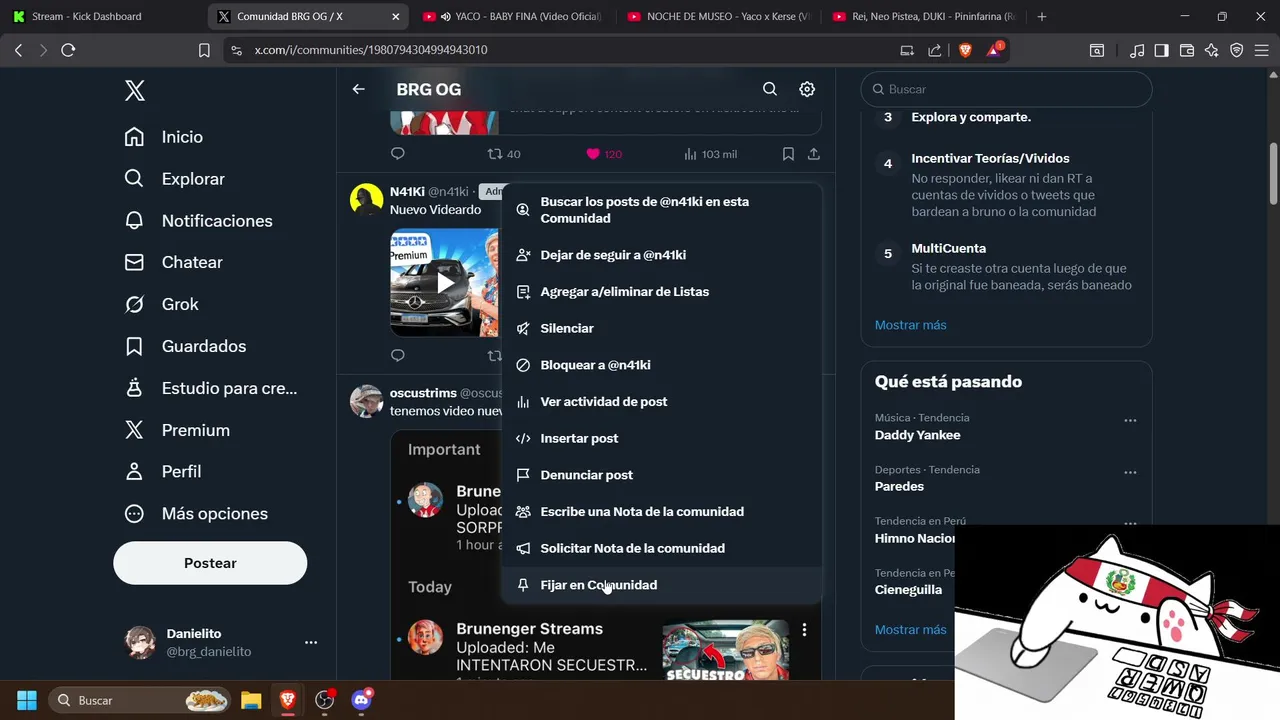Screen dimensions: 1280x720
Task: Select Buscar los posts de @n41ki
Action: (x=661, y=210)
